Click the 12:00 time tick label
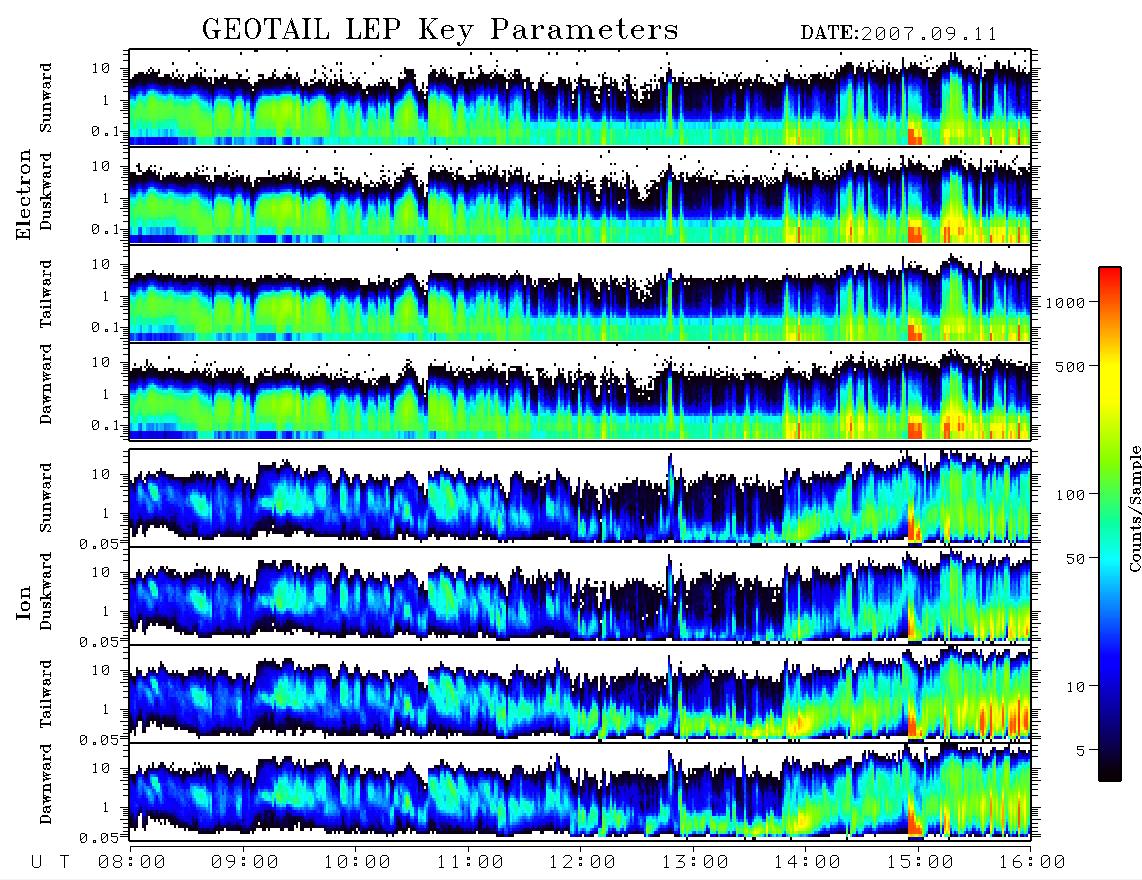The height and width of the screenshot is (880, 1142). coord(583,862)
